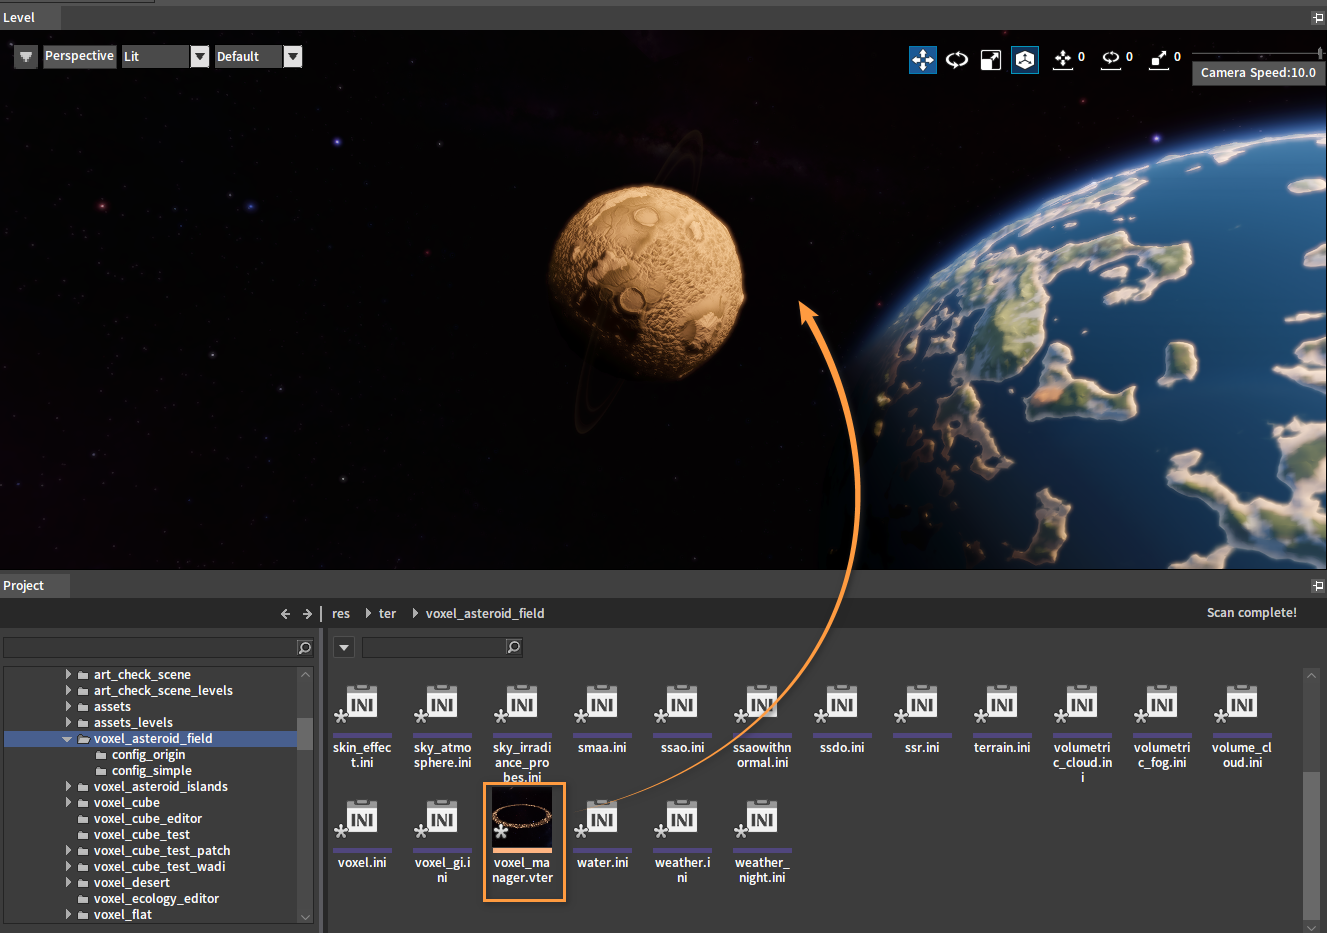Viewport: 1327px width, 933px height.
Task: Open the viewport filter menu icon
Action: click(x=26, y=57)
